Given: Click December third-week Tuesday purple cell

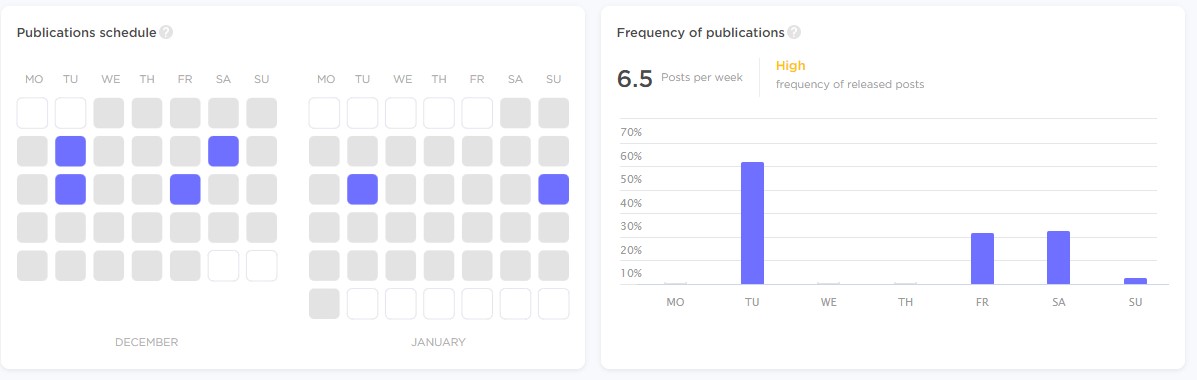Looking at the screenshot, I should [x=70, y=189].
